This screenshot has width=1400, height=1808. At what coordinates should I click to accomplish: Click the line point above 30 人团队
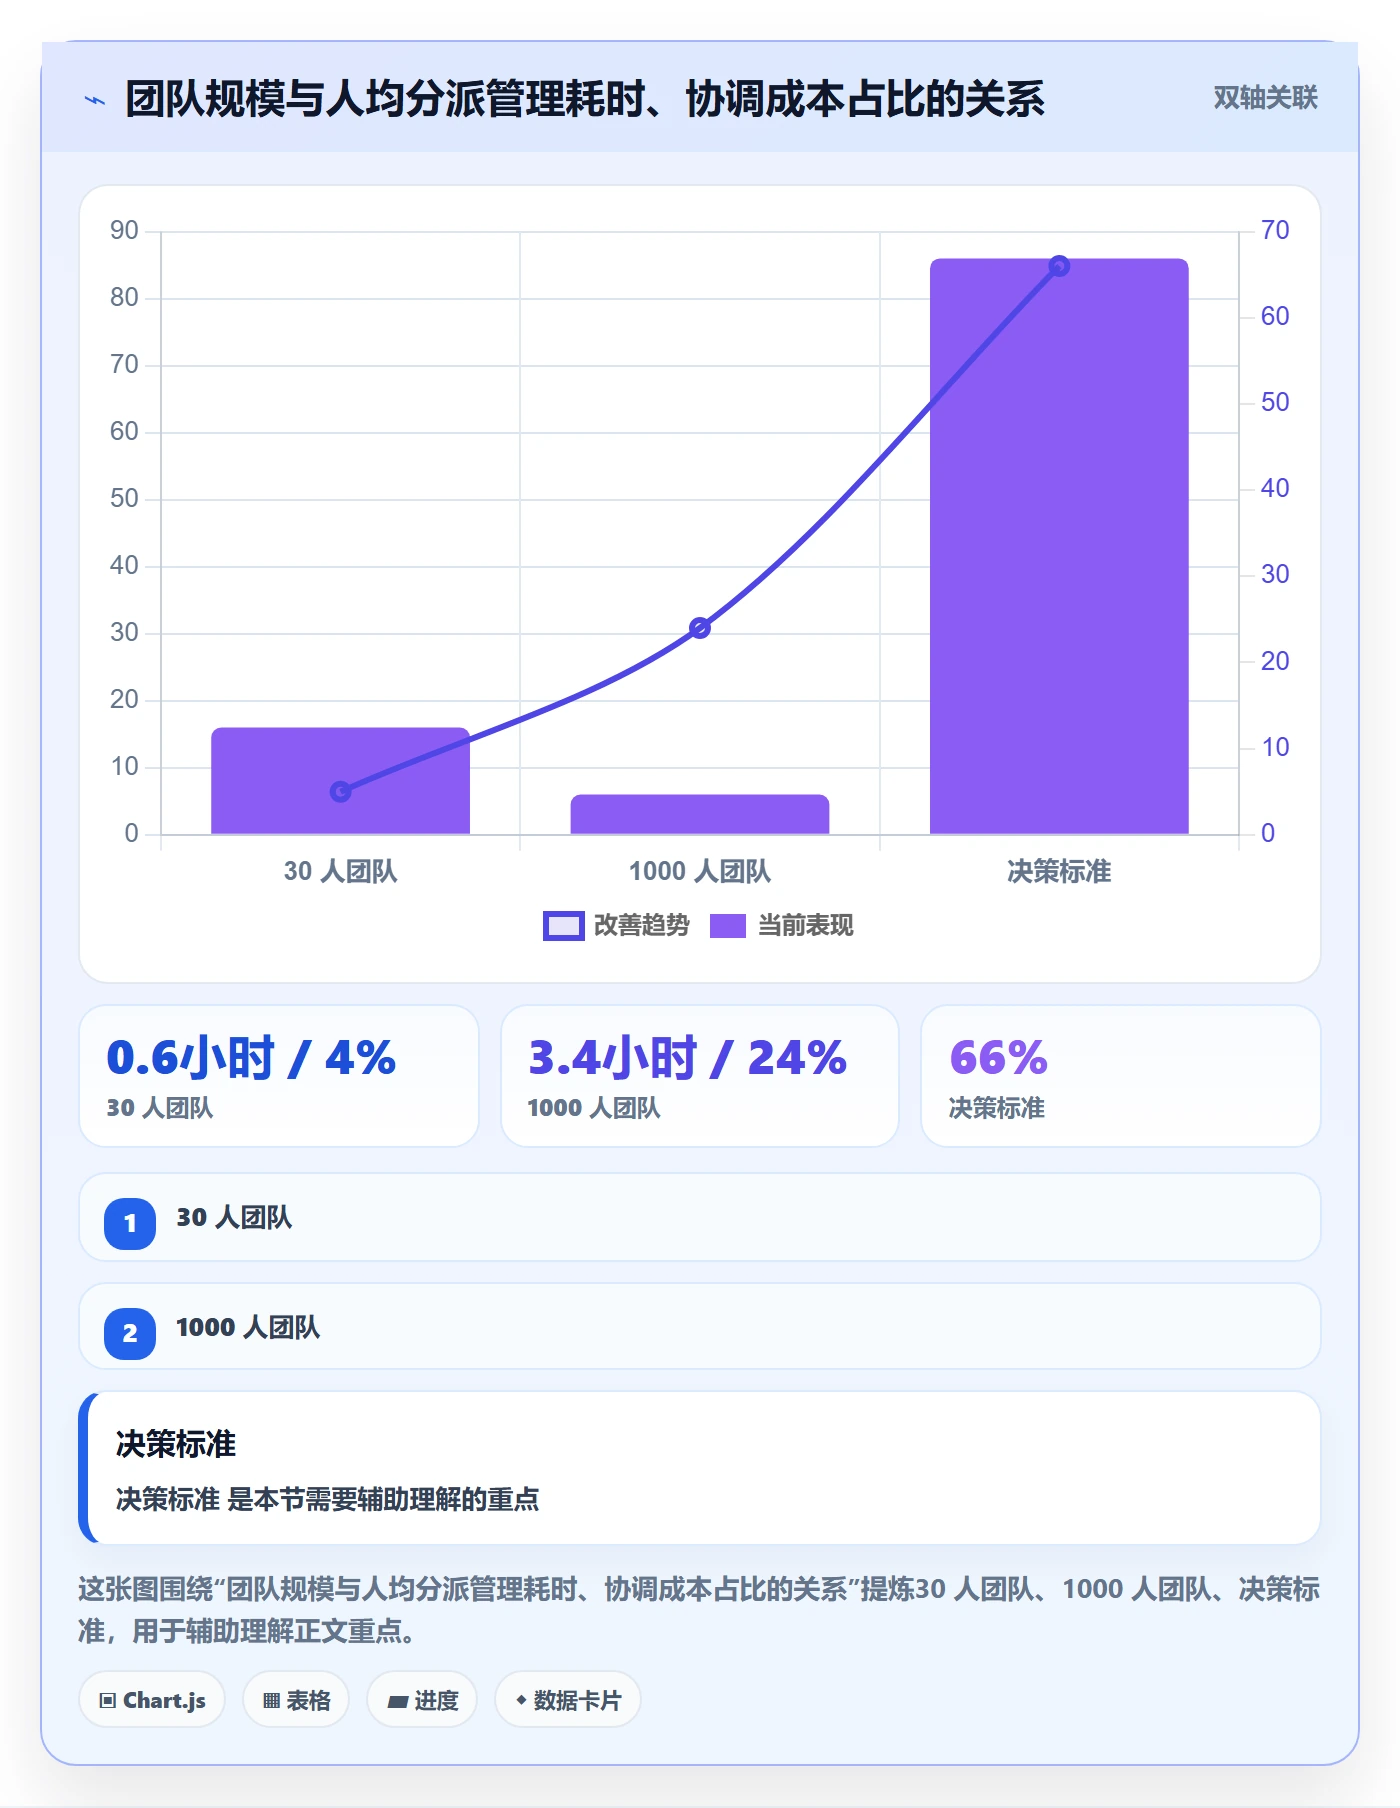340,792
